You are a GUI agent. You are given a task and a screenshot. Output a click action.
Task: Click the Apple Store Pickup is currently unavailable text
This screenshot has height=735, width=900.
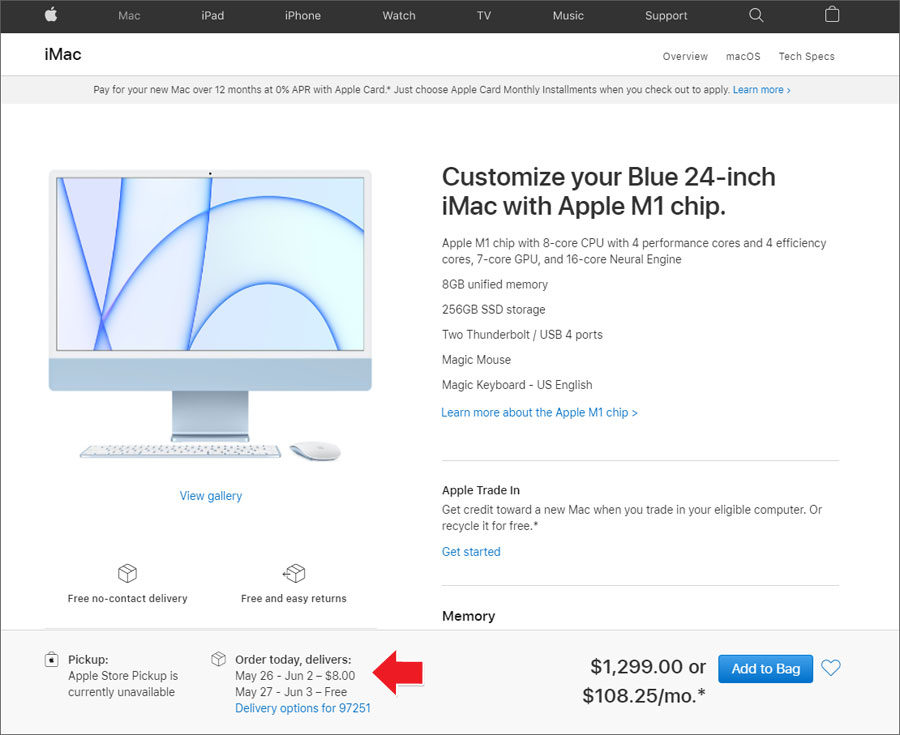(x=123, y=684)
